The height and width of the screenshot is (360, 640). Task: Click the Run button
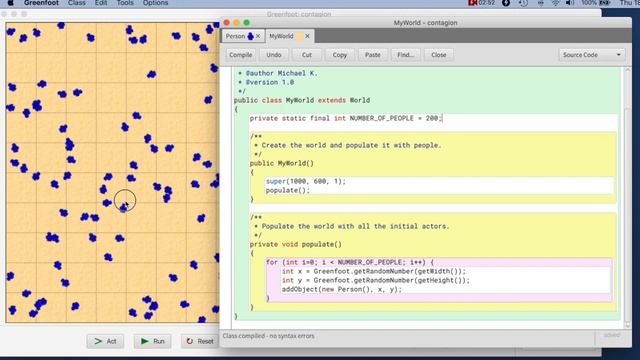[153, 341]
